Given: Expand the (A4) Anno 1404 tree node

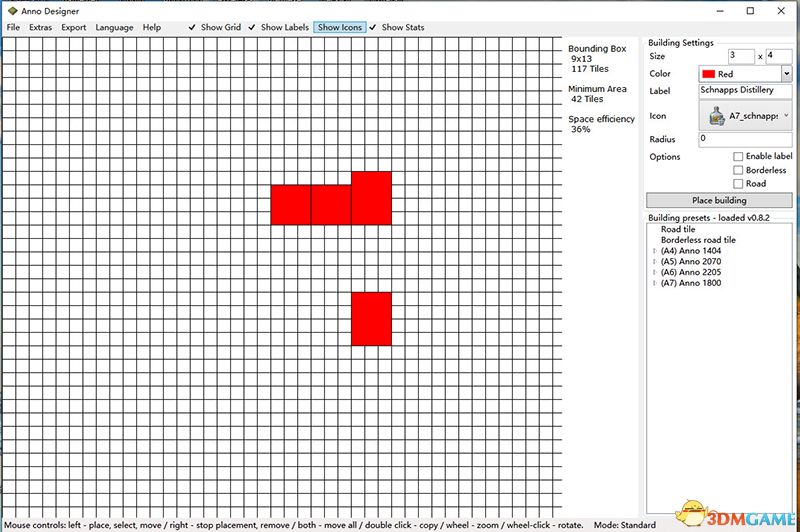Looking at the screenshot, I should 654,251.
